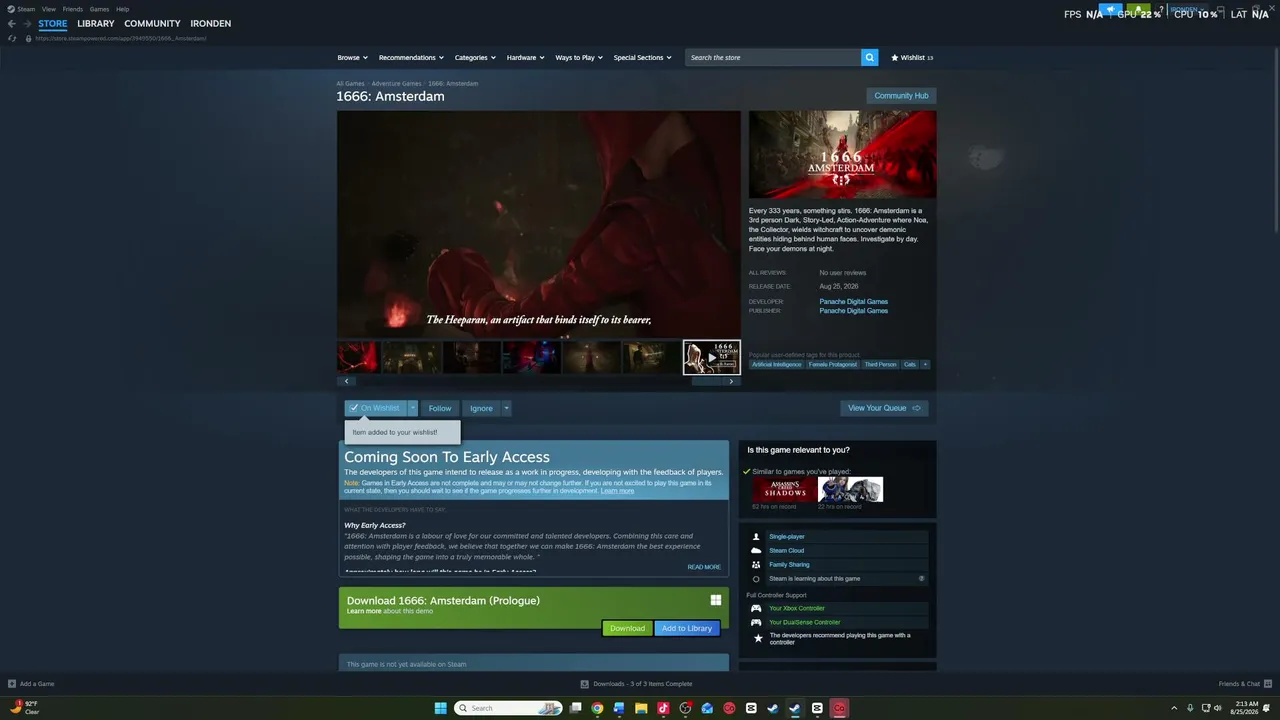Viewport: 1280px width, 720px height.
Task: Switch to the LIBRARY tab
Action: pyautogui.click(x=96, y=23)
